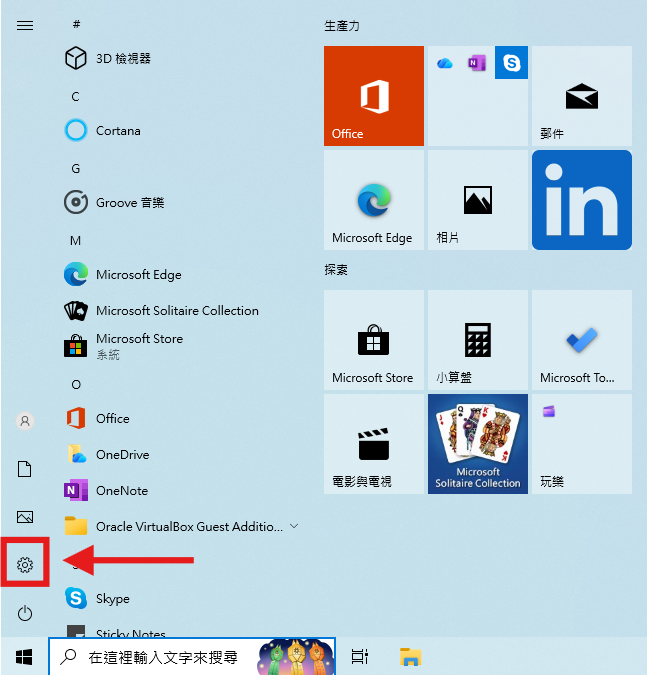Click the M letter header
Viewport: 647px width, 675px height.
[x=75, y=241]
